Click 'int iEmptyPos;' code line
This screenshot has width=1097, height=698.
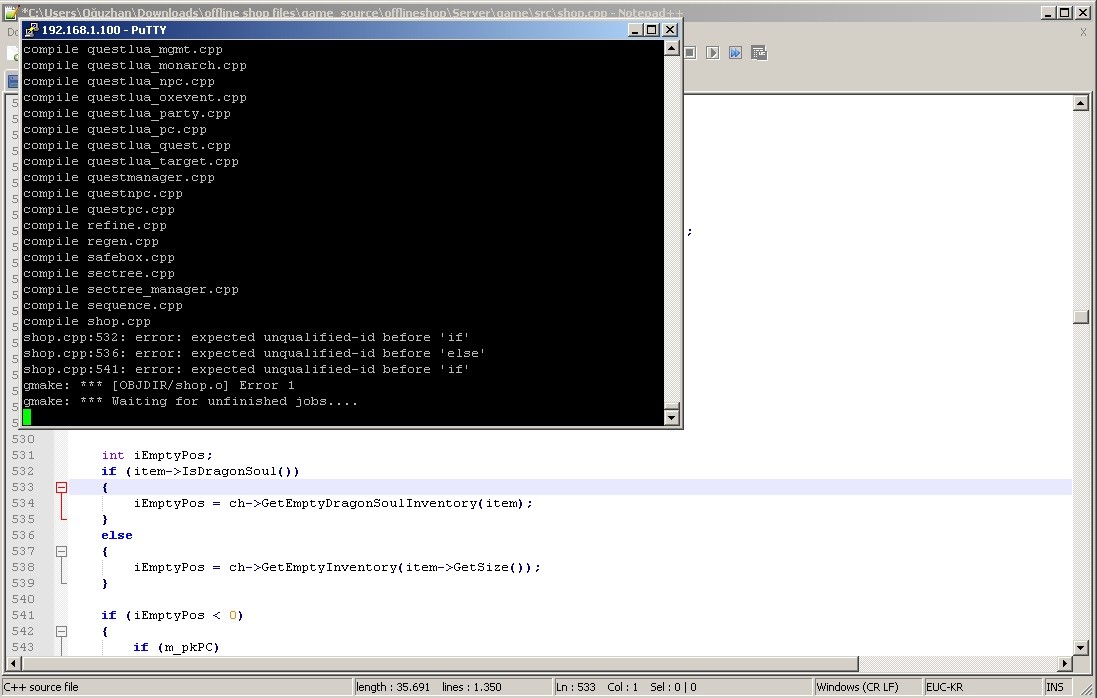tap(157, 455)
